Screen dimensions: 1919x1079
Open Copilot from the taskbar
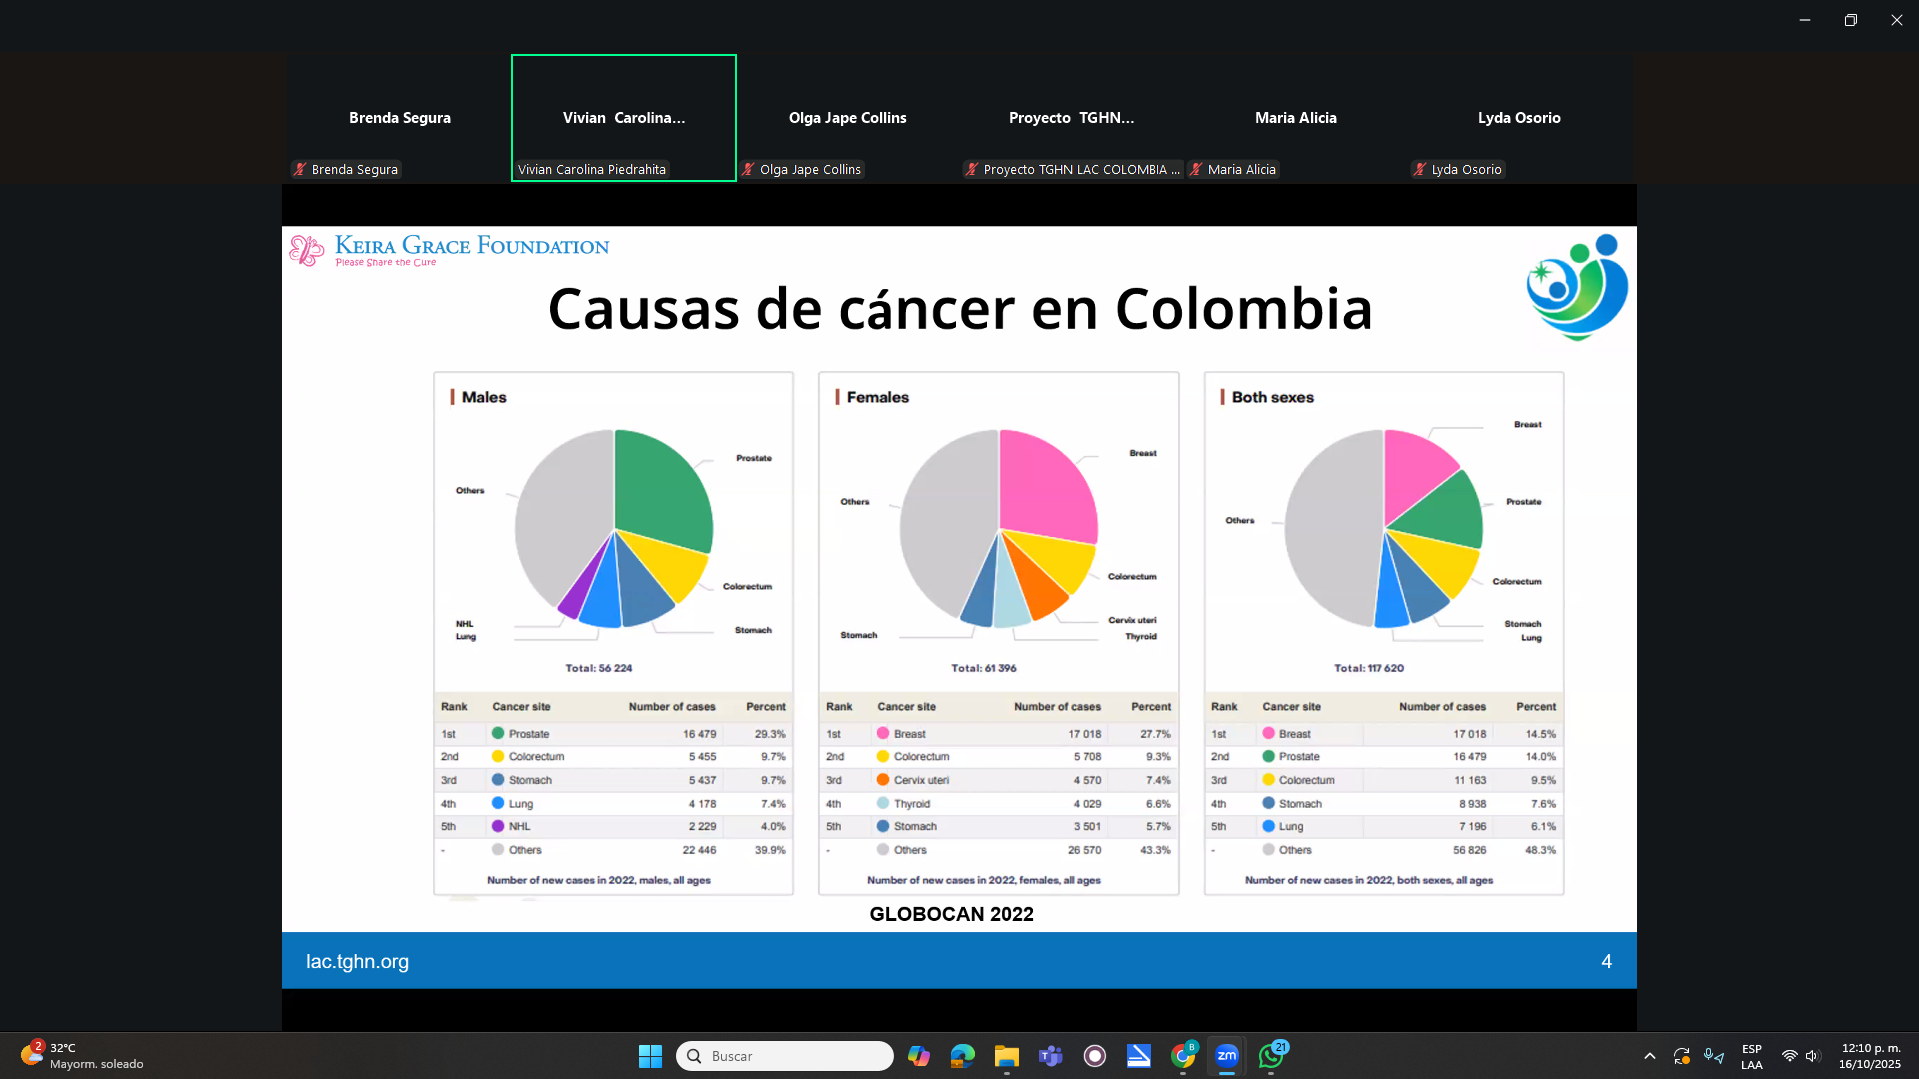[x=918, y=1056]
